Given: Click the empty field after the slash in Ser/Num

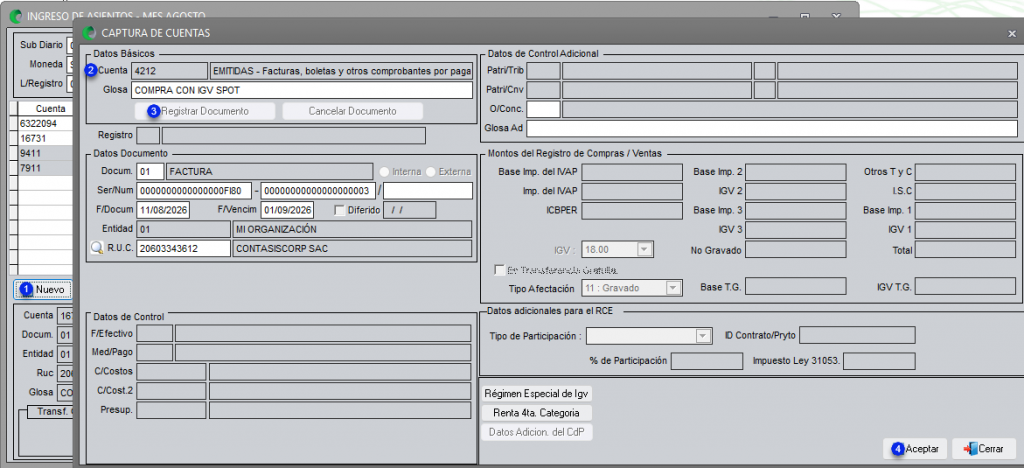Looking at the screenshot, I should pos(428,191).
